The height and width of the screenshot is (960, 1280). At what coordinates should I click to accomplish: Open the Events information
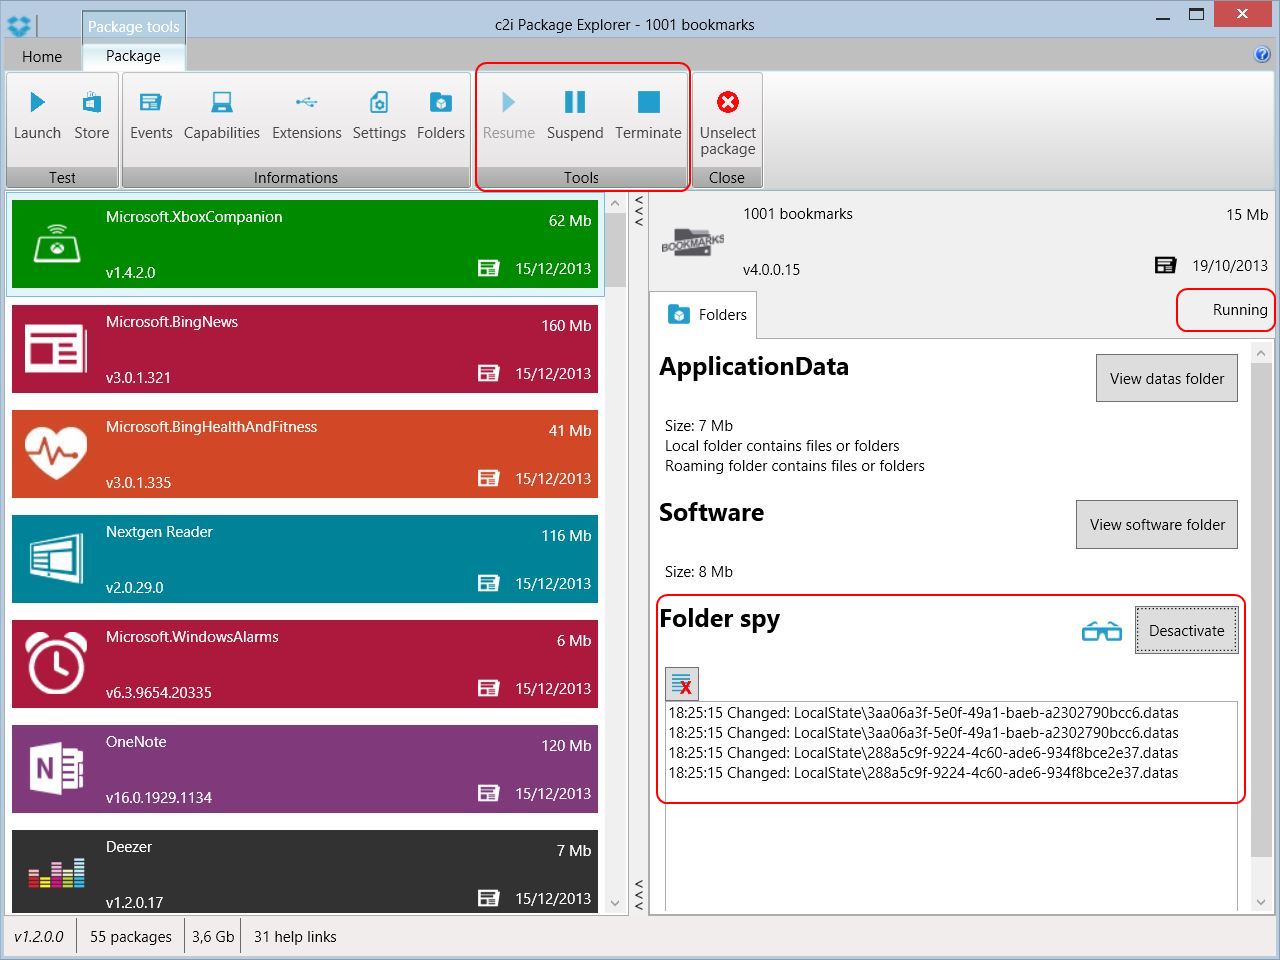tap(151, 115)
